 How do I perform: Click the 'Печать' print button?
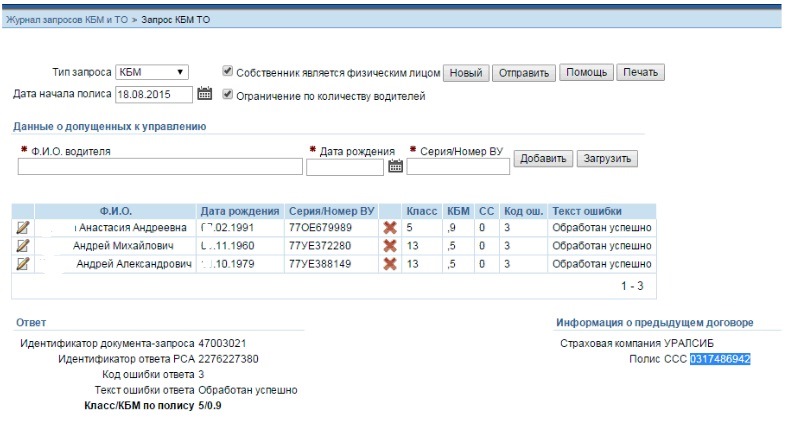click(x=640, y=72)
